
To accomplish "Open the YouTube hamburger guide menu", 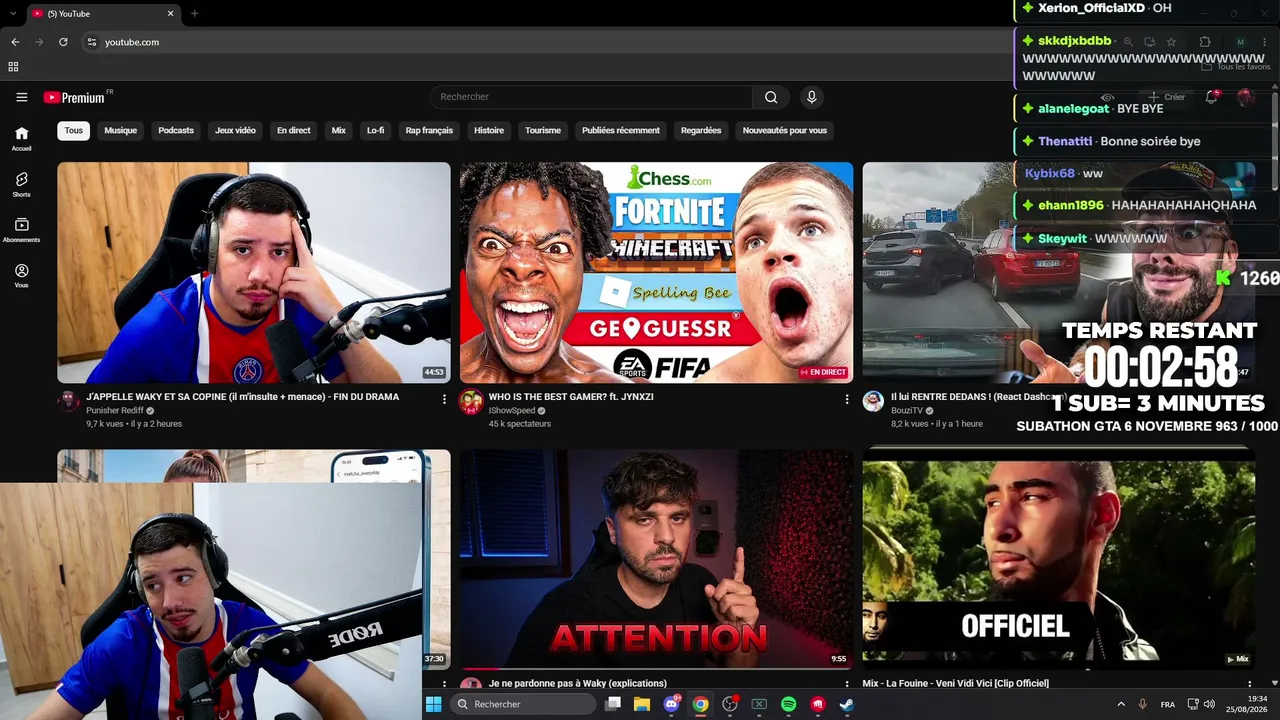I will coord(21,97).
